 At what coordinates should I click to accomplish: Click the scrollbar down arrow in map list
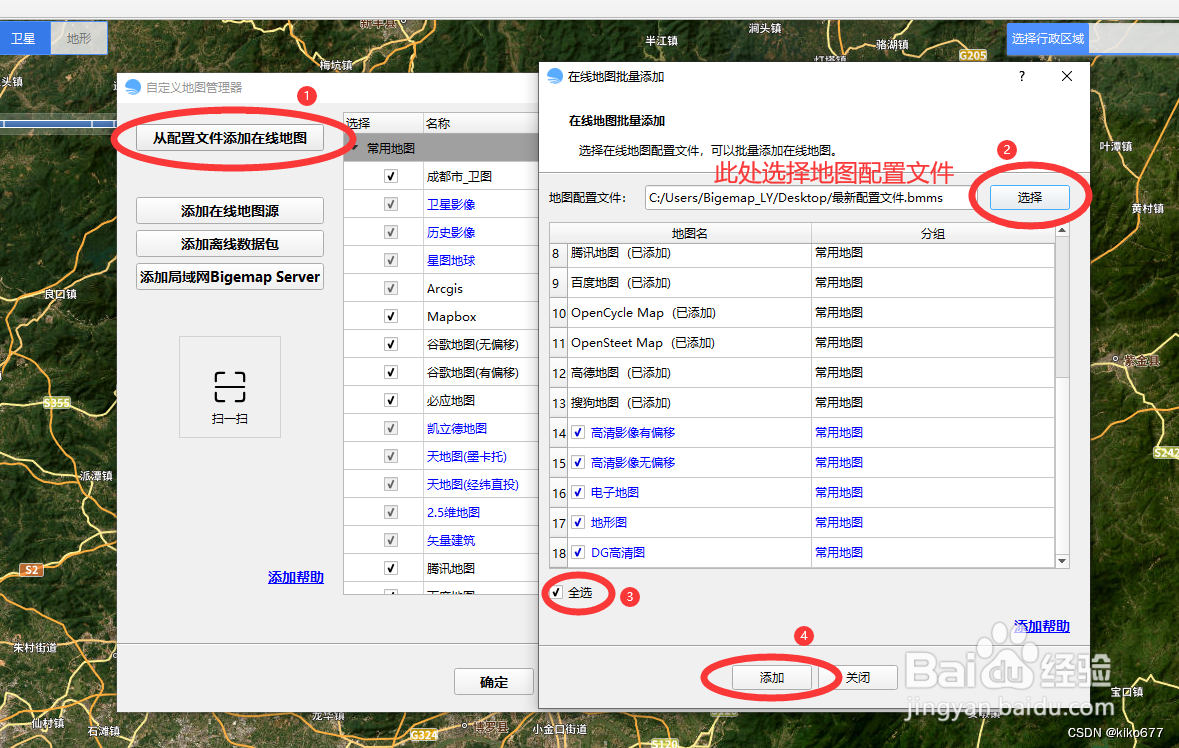(1061, 561)
